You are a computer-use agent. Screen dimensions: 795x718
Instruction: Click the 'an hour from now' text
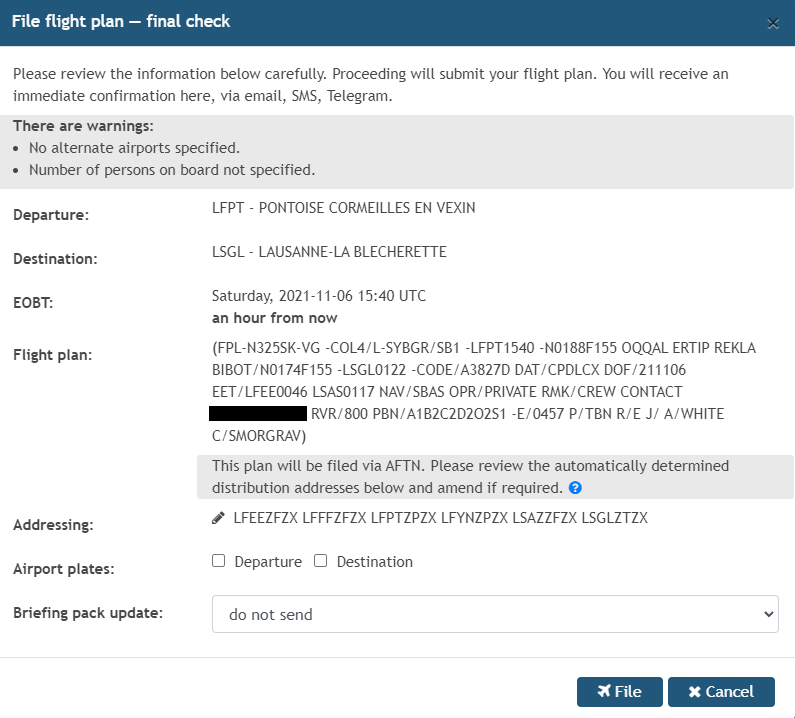point(275,318)
